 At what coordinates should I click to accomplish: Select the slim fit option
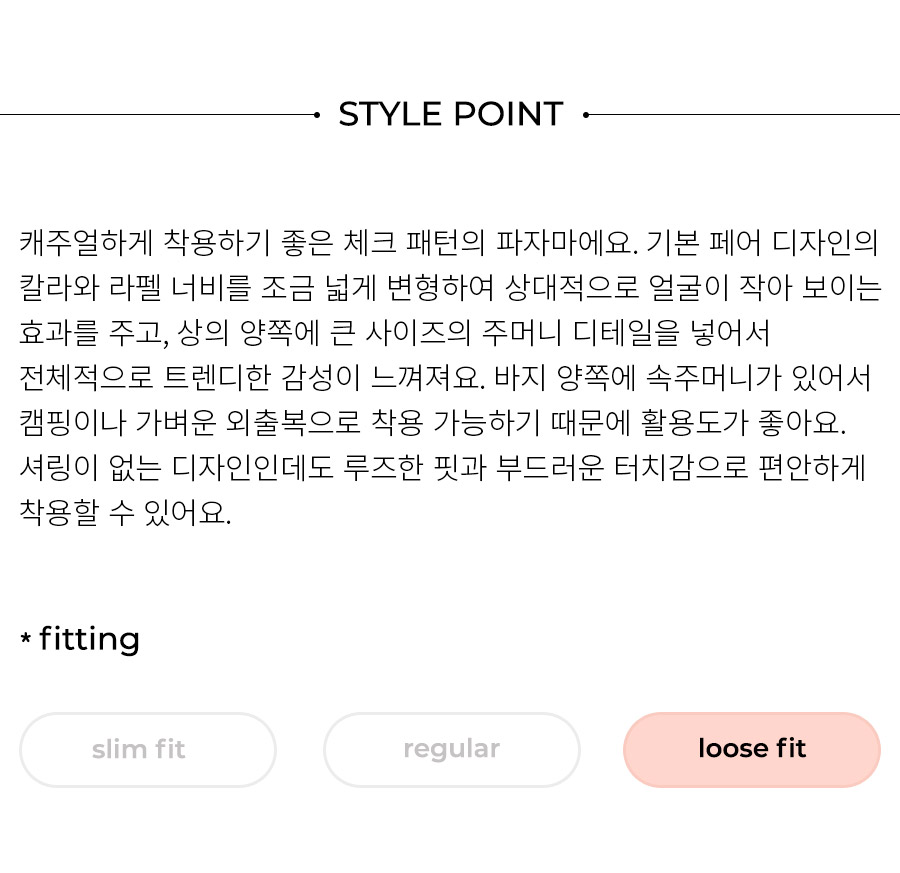coord(148,750)
